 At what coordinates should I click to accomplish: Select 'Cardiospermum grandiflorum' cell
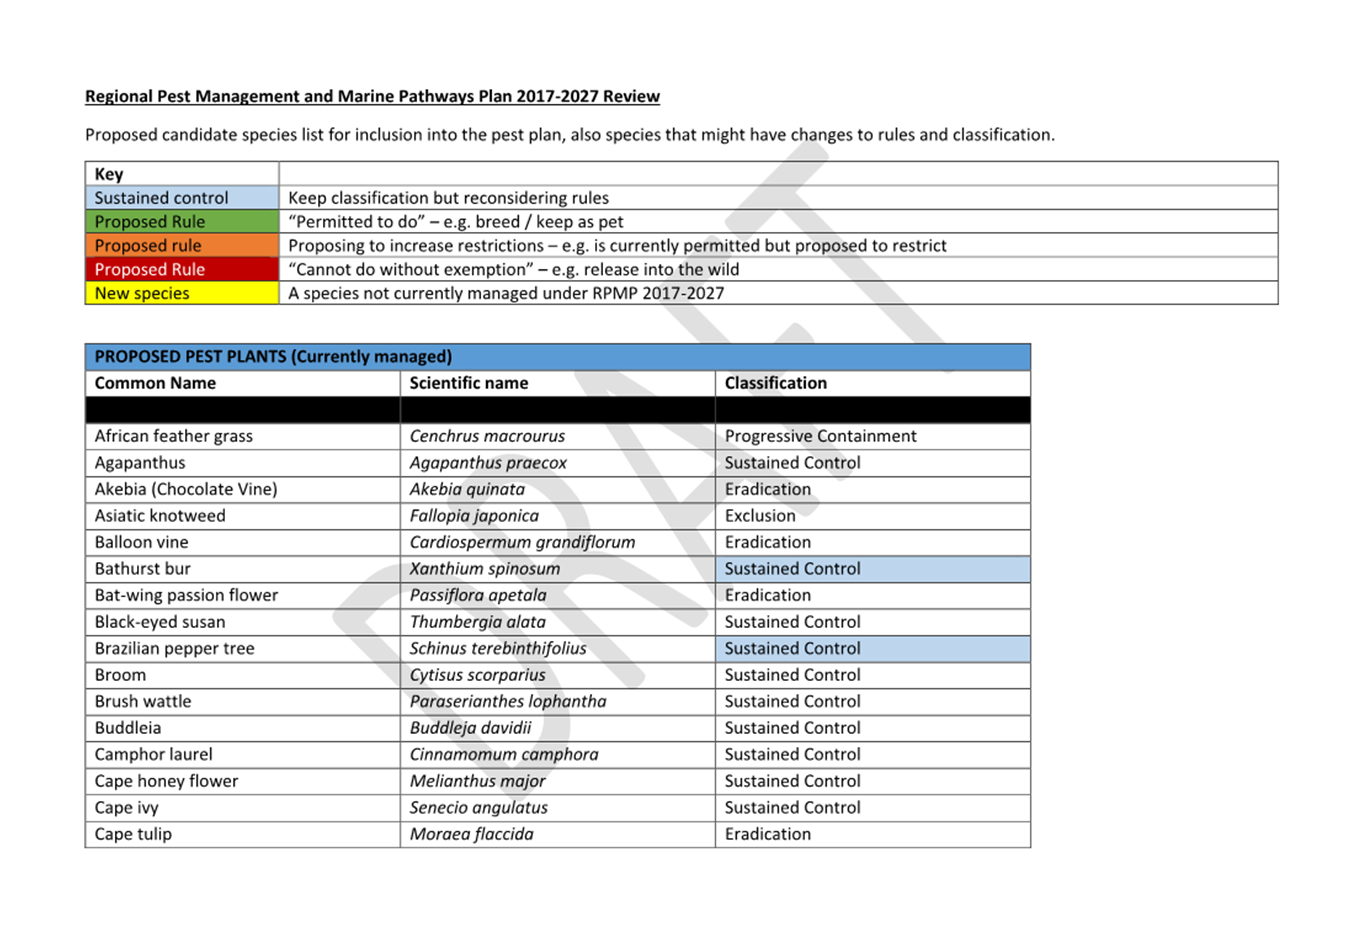coord(558,542)
